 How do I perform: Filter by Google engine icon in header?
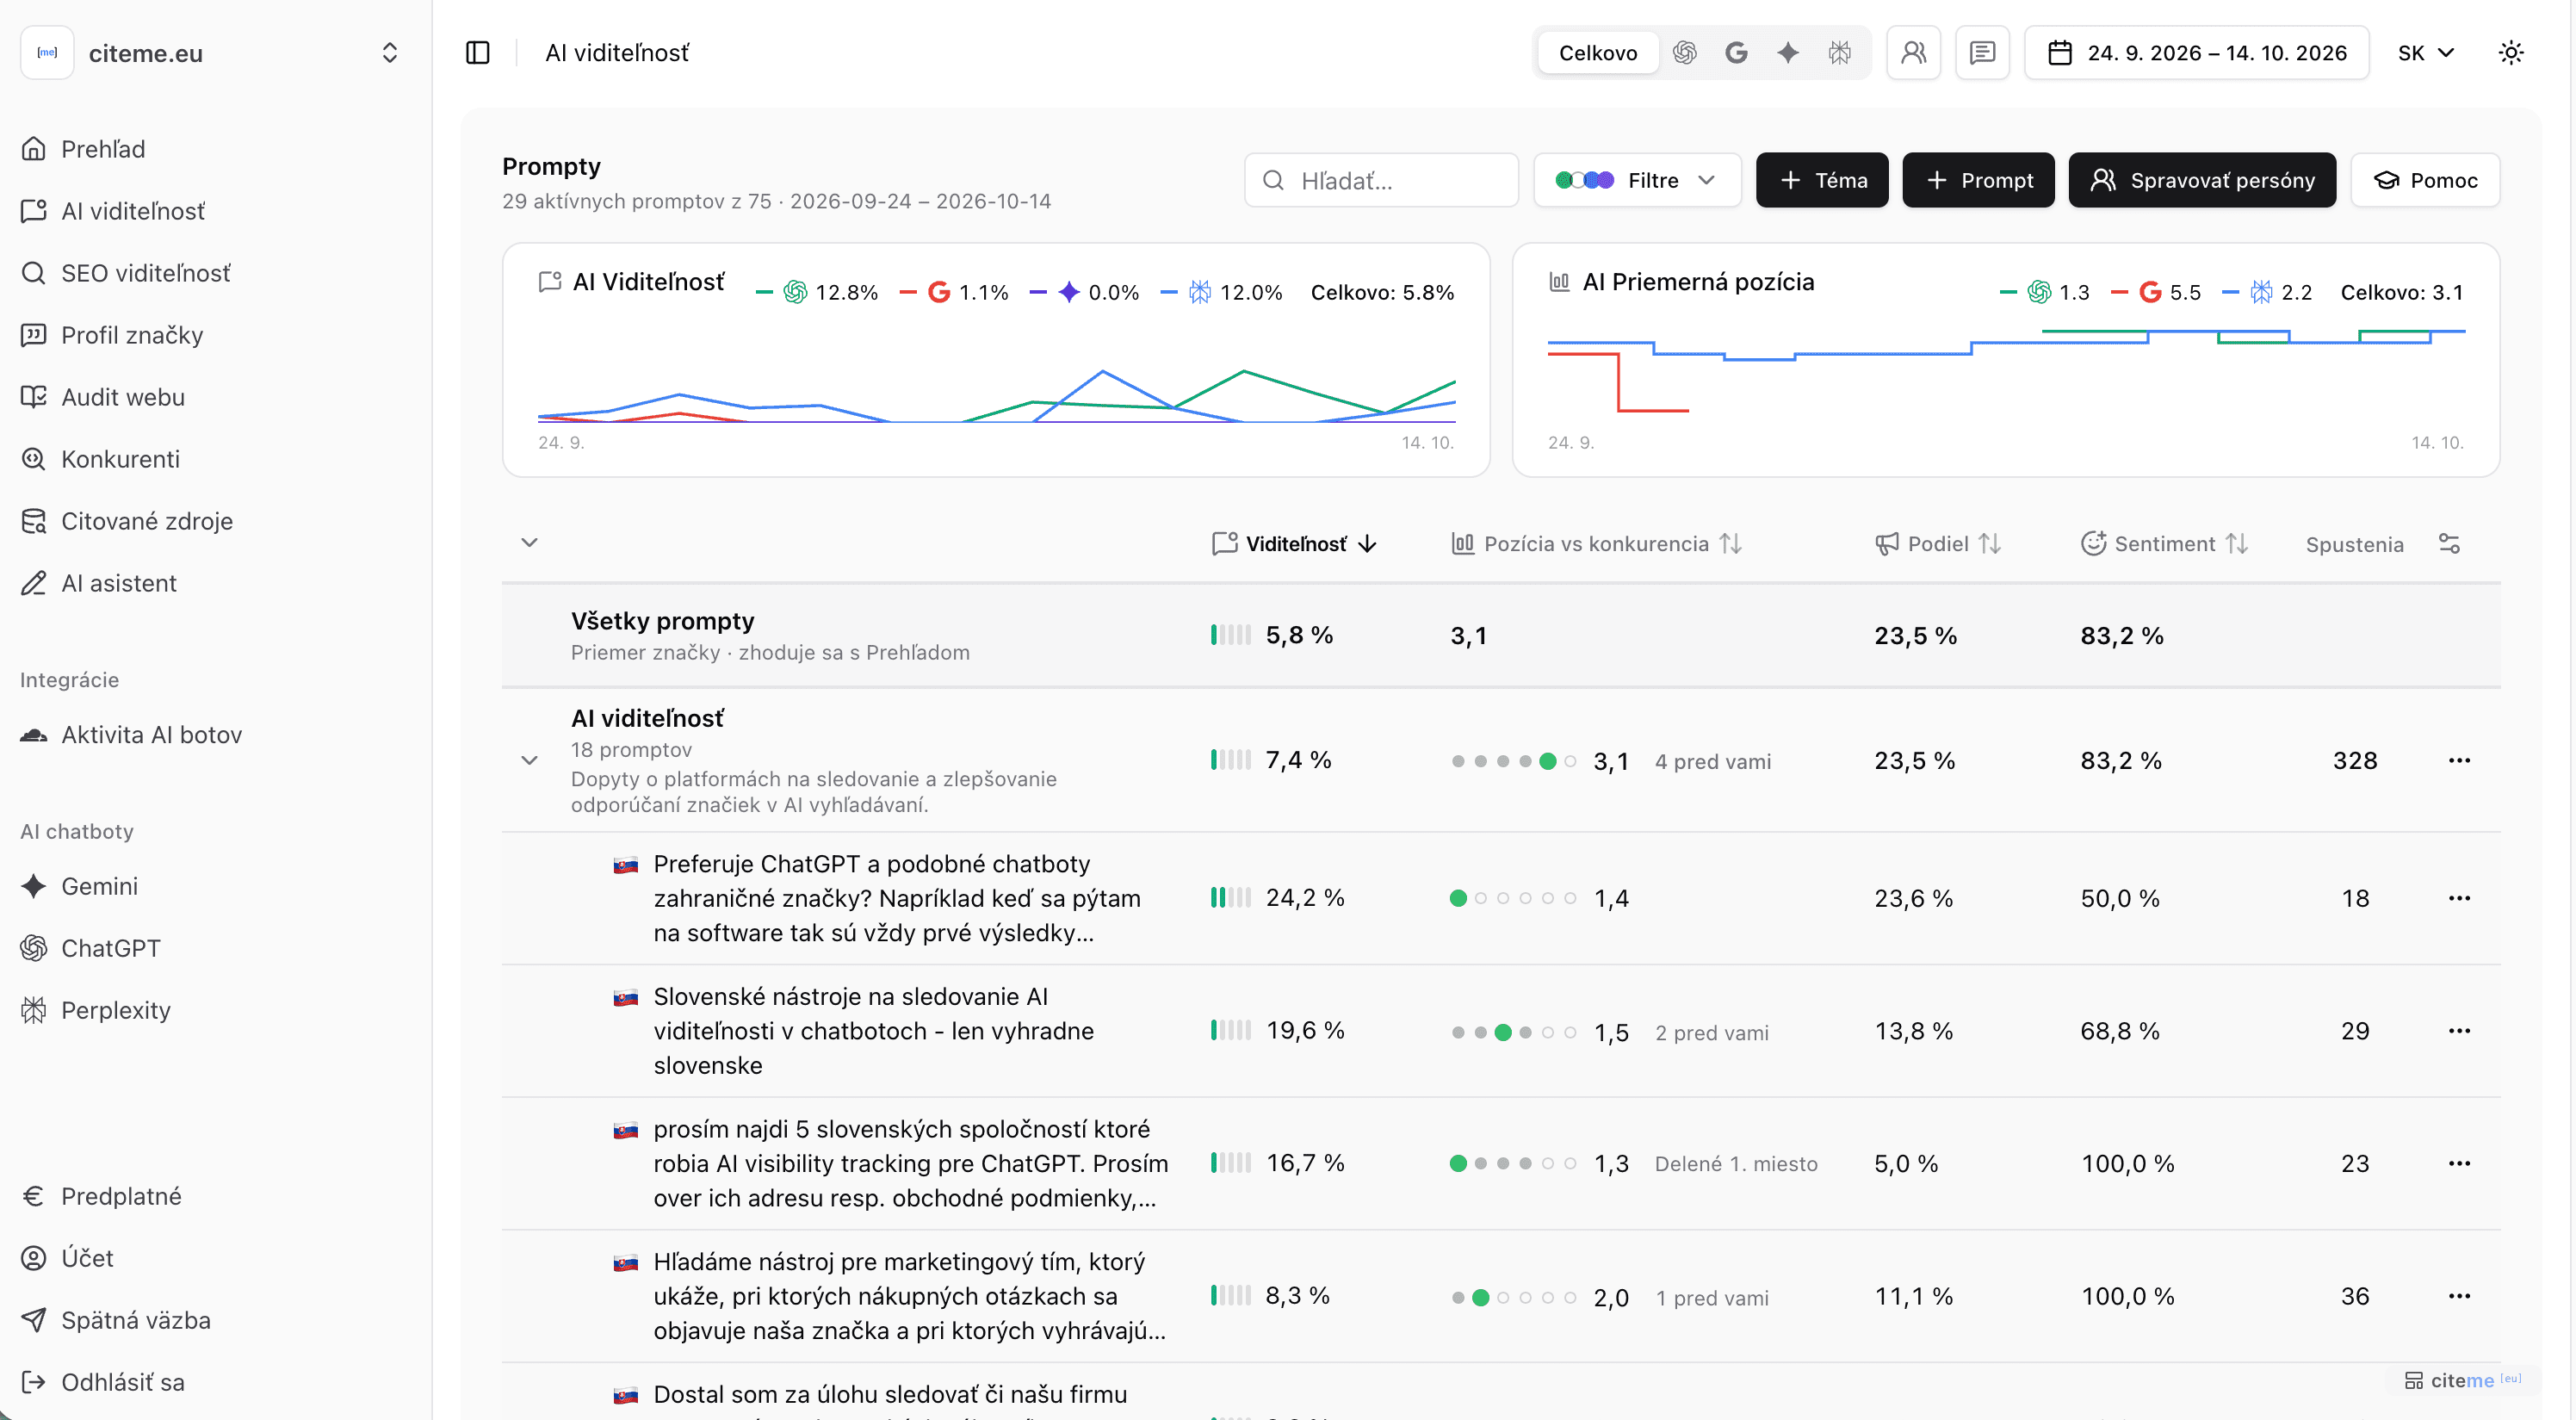tap(1737, 52)
